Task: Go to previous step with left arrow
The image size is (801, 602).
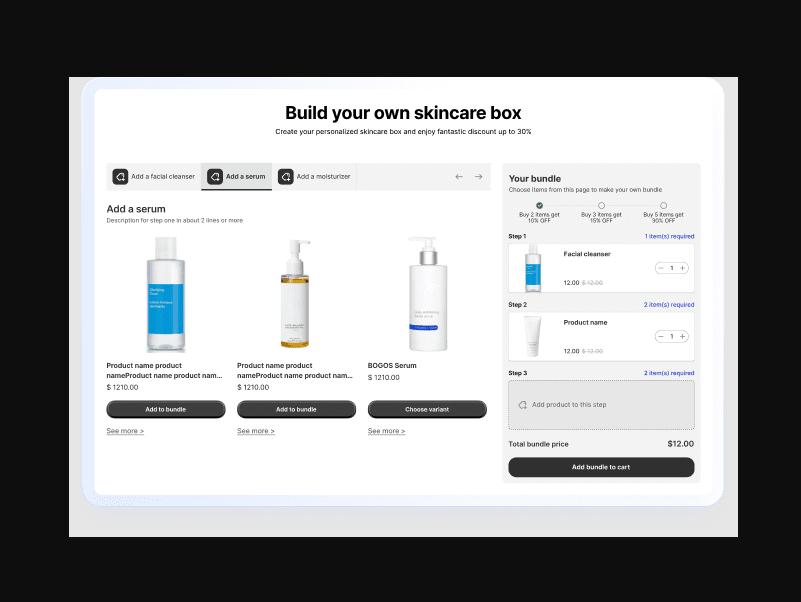Action: point(459,176)
